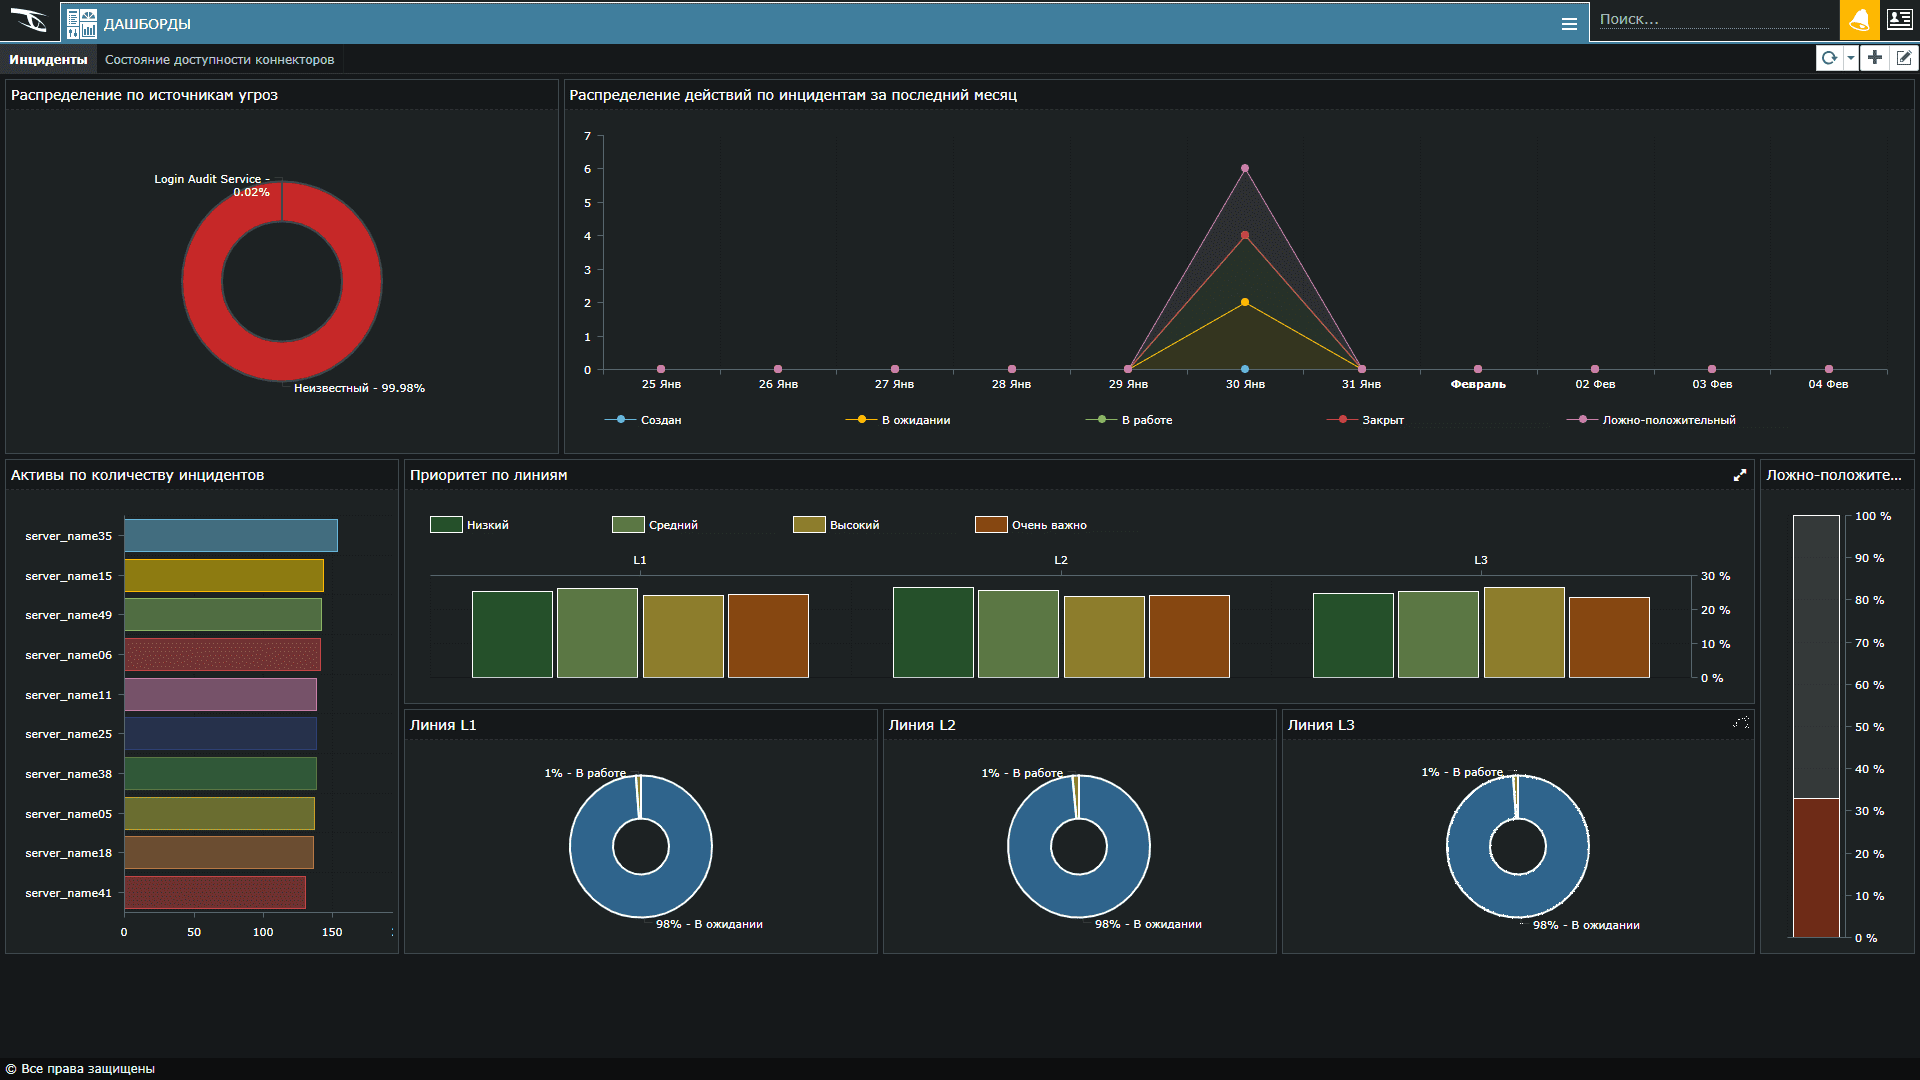Click the Низкий priority legend swatch
This screenshot has height=1080, width=1920.
point(445,525)
